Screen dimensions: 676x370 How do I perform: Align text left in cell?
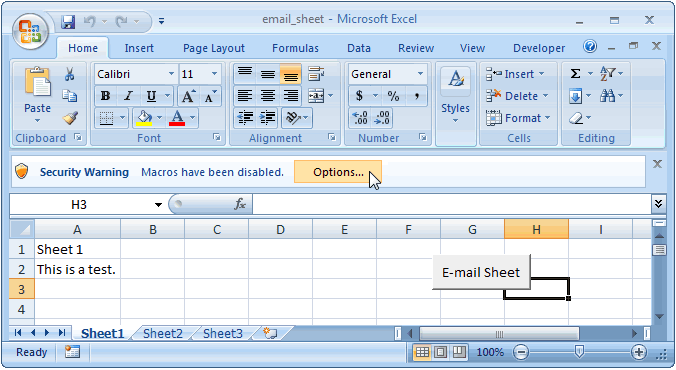[x=245, y=96]
